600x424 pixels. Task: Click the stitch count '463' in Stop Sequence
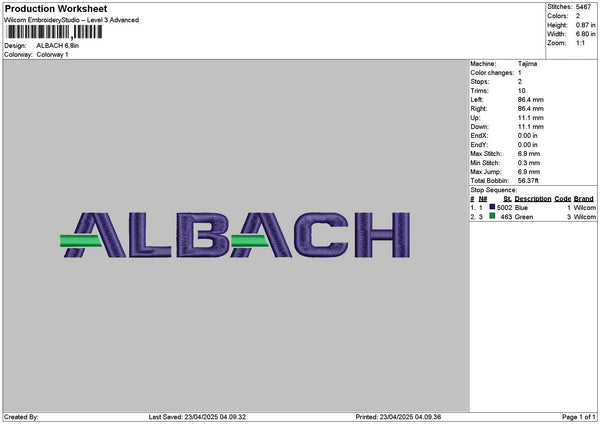coord(506,217)
